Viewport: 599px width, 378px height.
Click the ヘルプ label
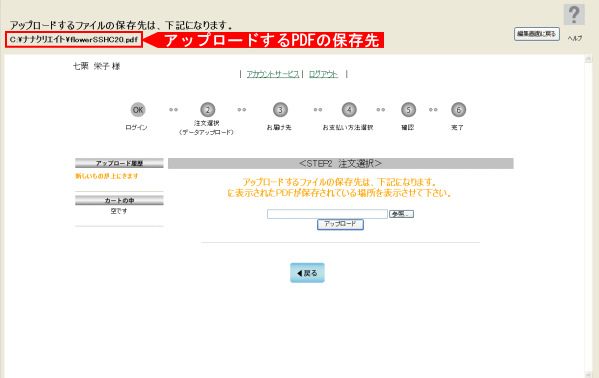coord(575,38)
